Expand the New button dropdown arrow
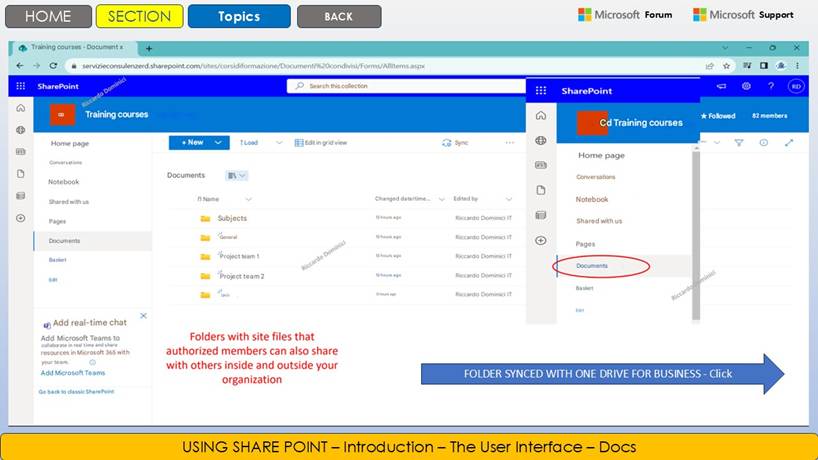 point(219,143)
